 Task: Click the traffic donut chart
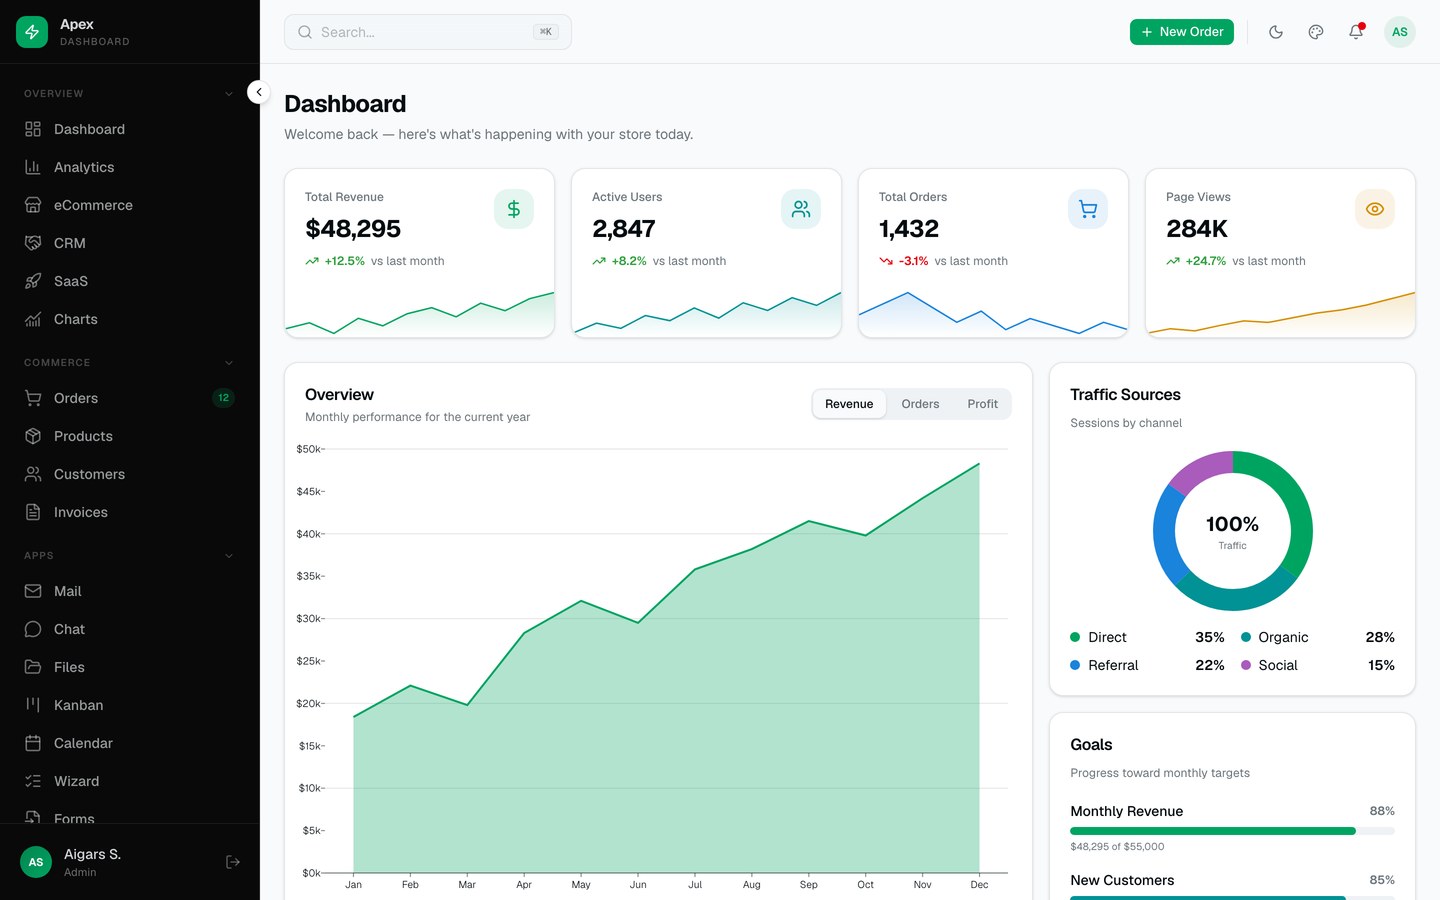tap(1232, 531)
